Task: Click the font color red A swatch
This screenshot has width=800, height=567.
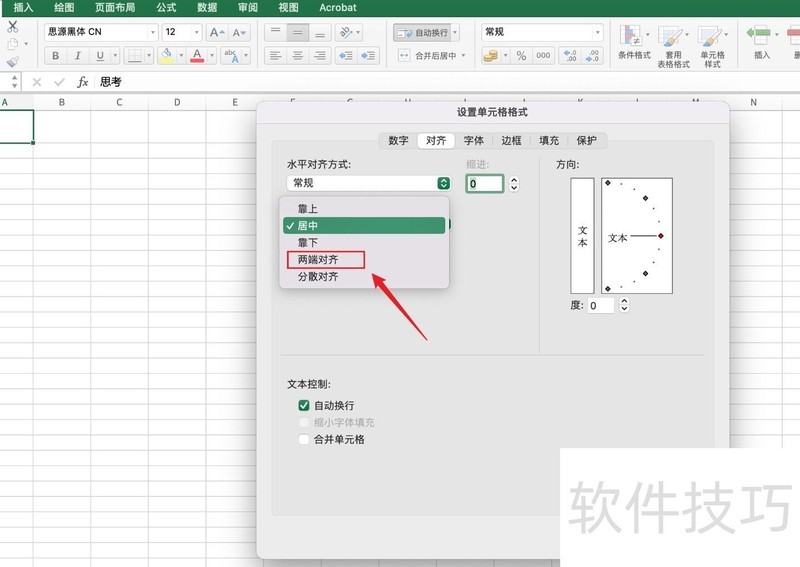Action: tap(198, 56)
